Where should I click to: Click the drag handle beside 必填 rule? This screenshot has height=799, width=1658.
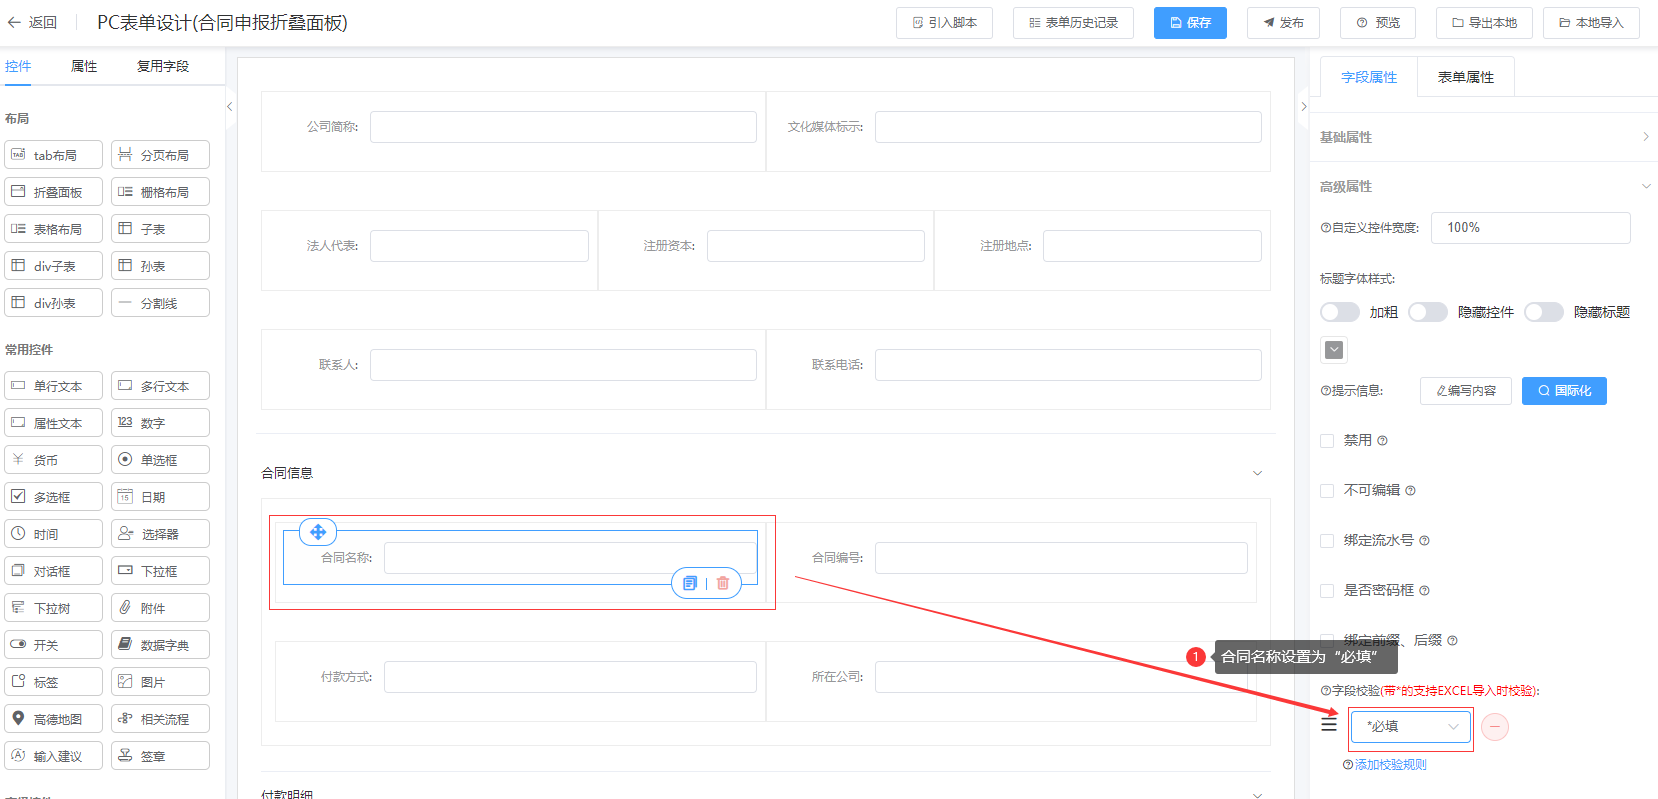1329,724
